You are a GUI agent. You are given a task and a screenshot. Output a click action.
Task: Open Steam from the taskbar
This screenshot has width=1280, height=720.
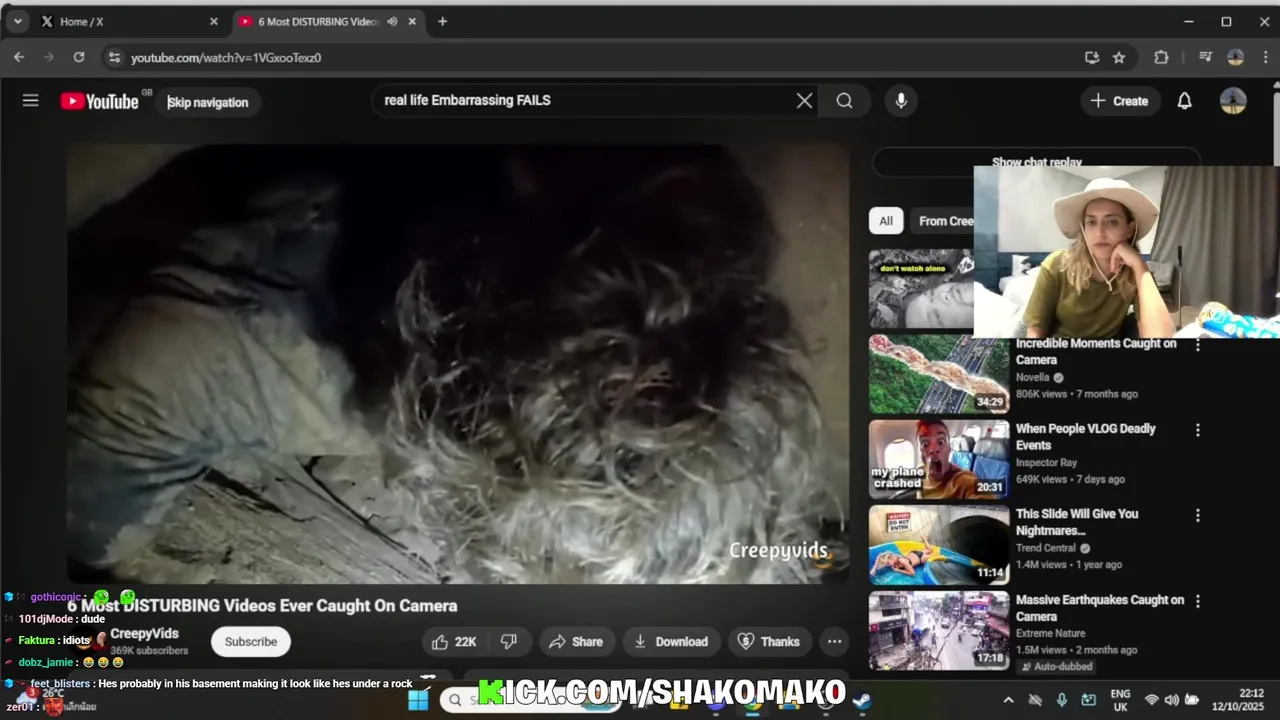(862, 700)
